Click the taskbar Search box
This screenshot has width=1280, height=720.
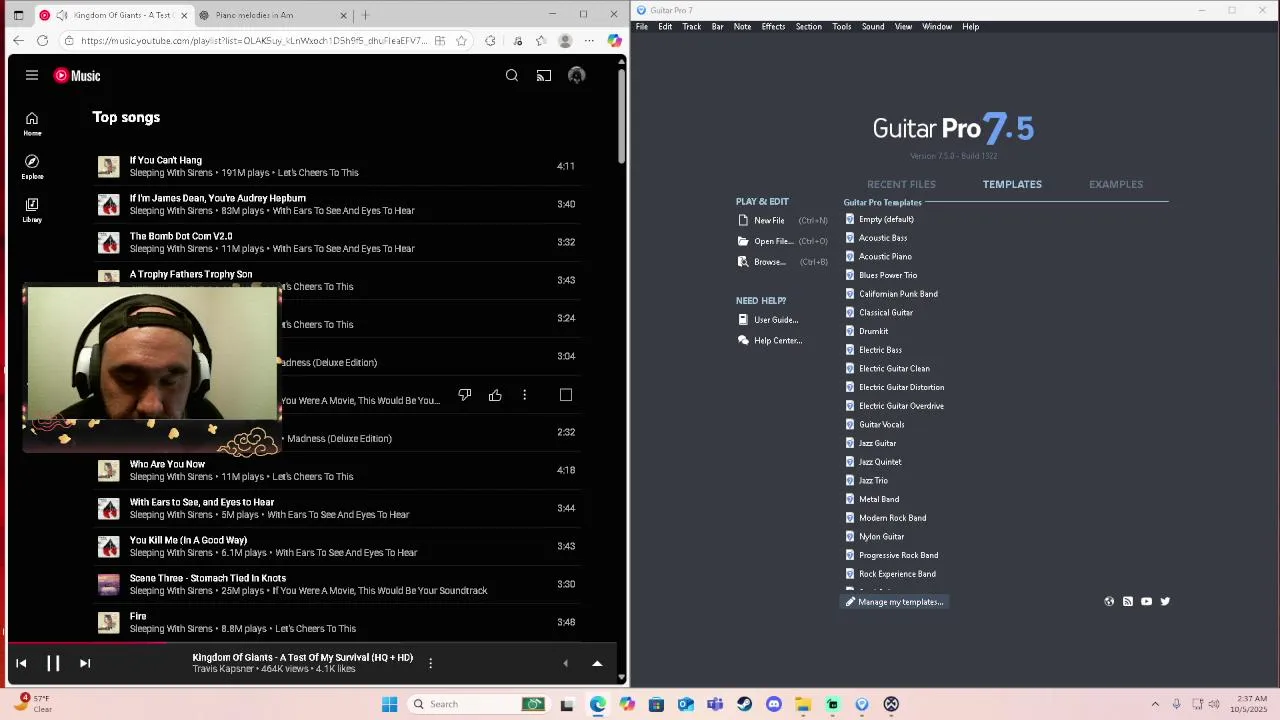click(480, 704)
